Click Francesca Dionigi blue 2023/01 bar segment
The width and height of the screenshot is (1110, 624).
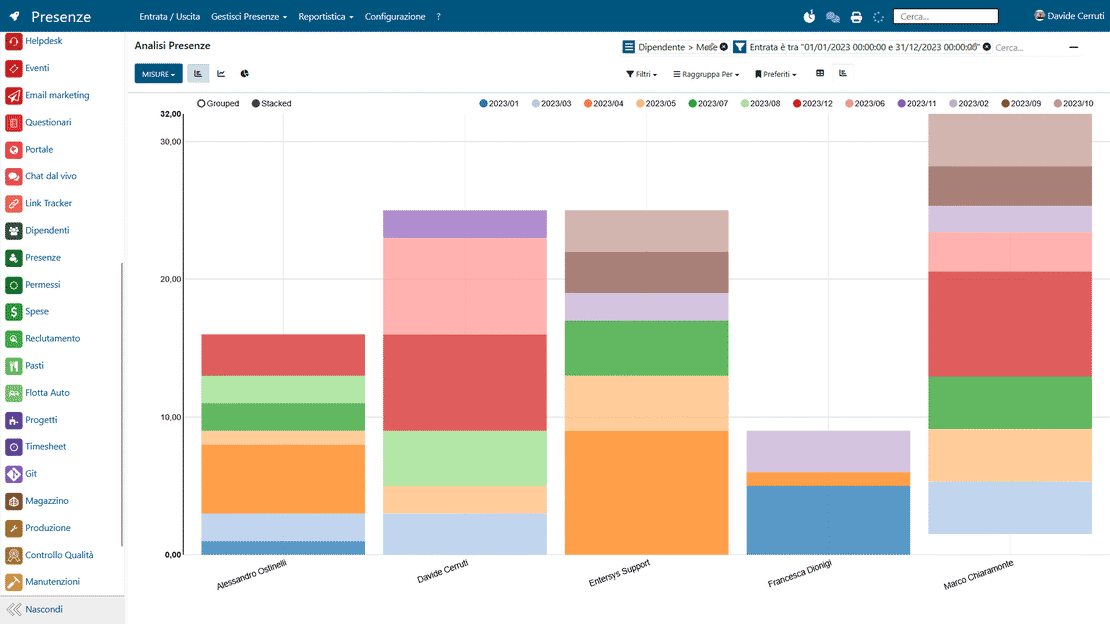(x=828, y=520)
